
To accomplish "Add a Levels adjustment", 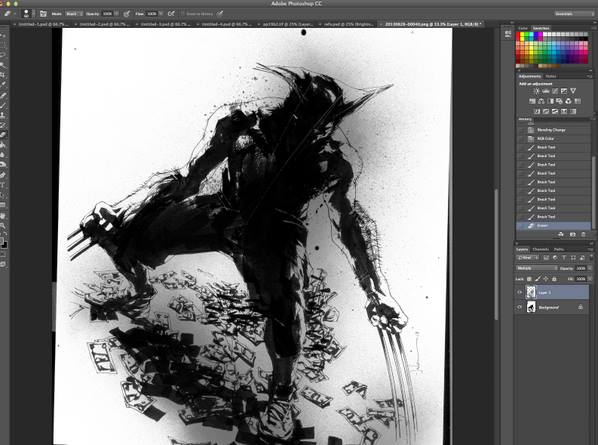I will pos(546,91).
